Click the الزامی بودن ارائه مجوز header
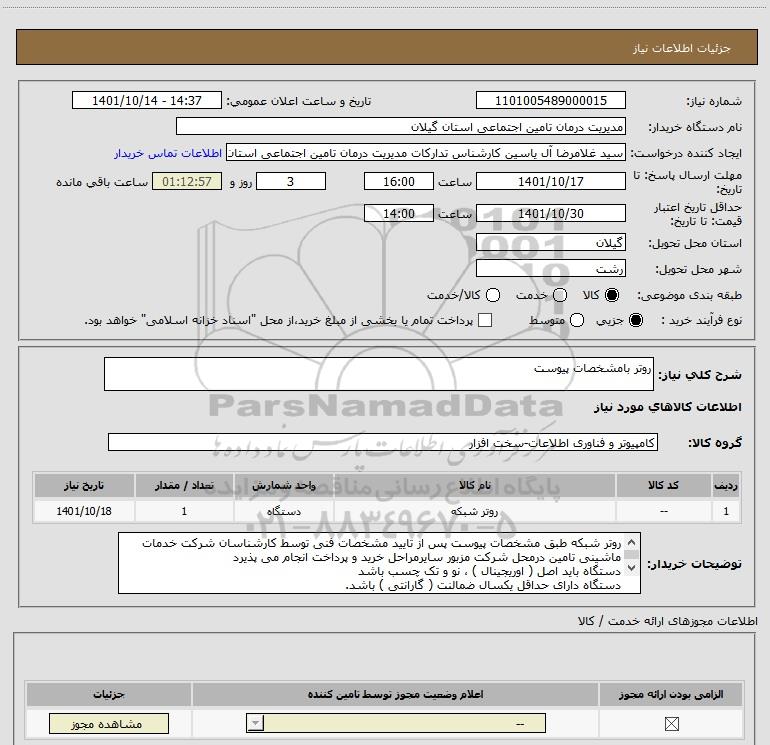Image resolution: width=770 pixels, height=745 pixels. coord(671,694)
